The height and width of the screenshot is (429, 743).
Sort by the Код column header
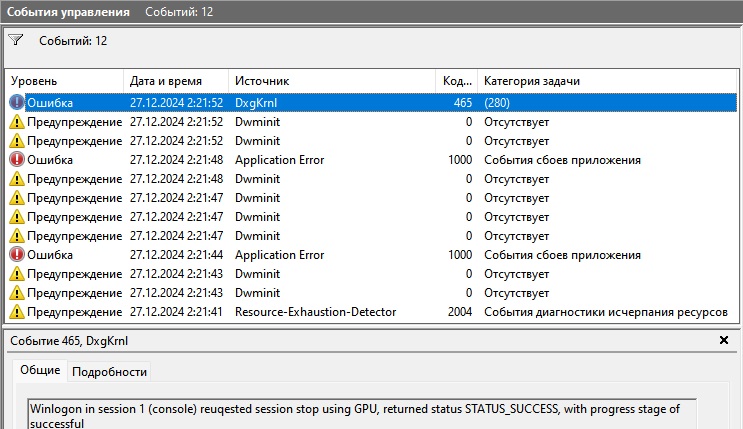coord(455,81)
